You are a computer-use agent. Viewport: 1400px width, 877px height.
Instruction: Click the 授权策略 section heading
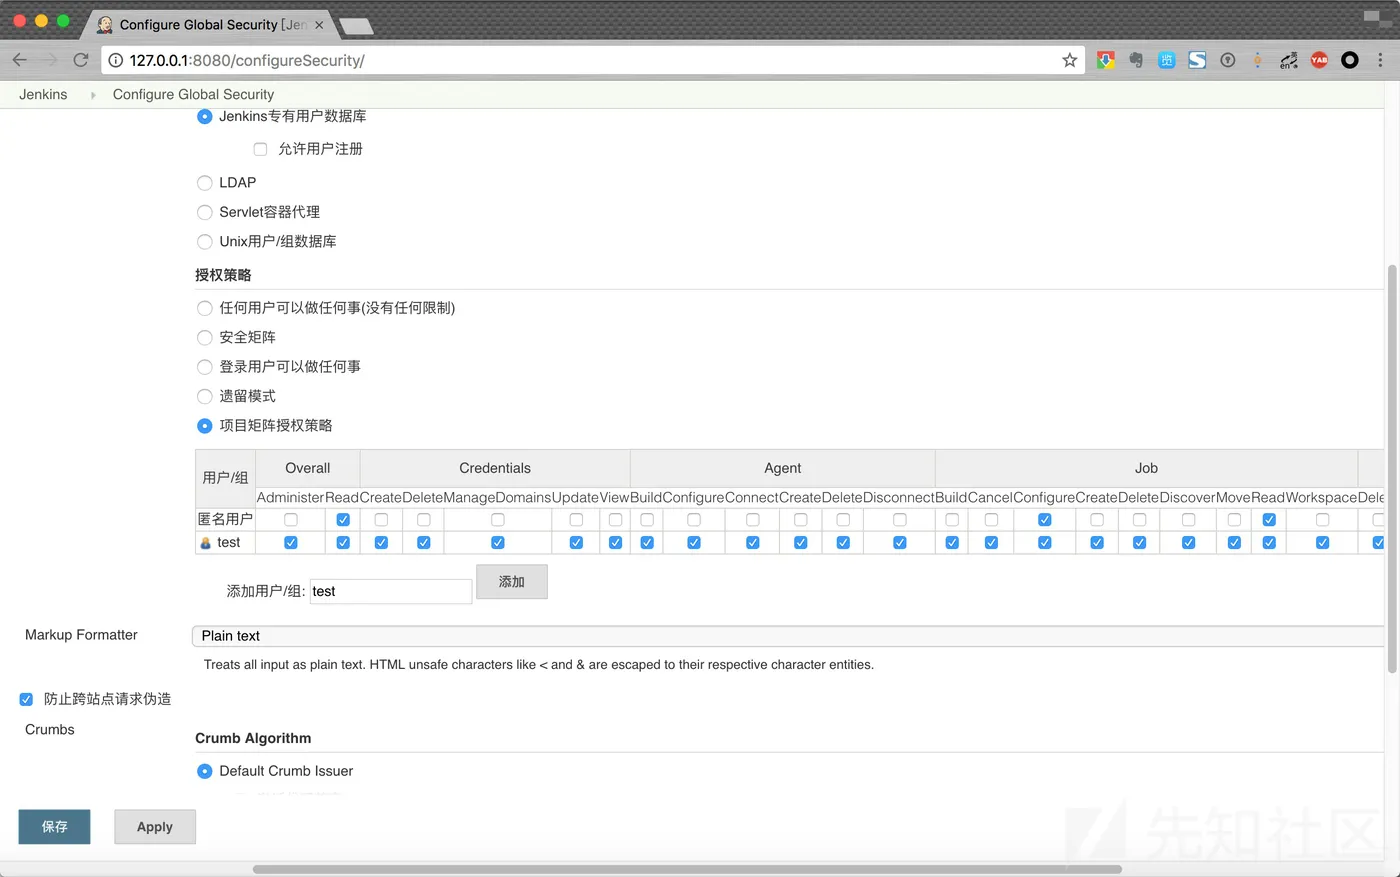coord(223,275)
